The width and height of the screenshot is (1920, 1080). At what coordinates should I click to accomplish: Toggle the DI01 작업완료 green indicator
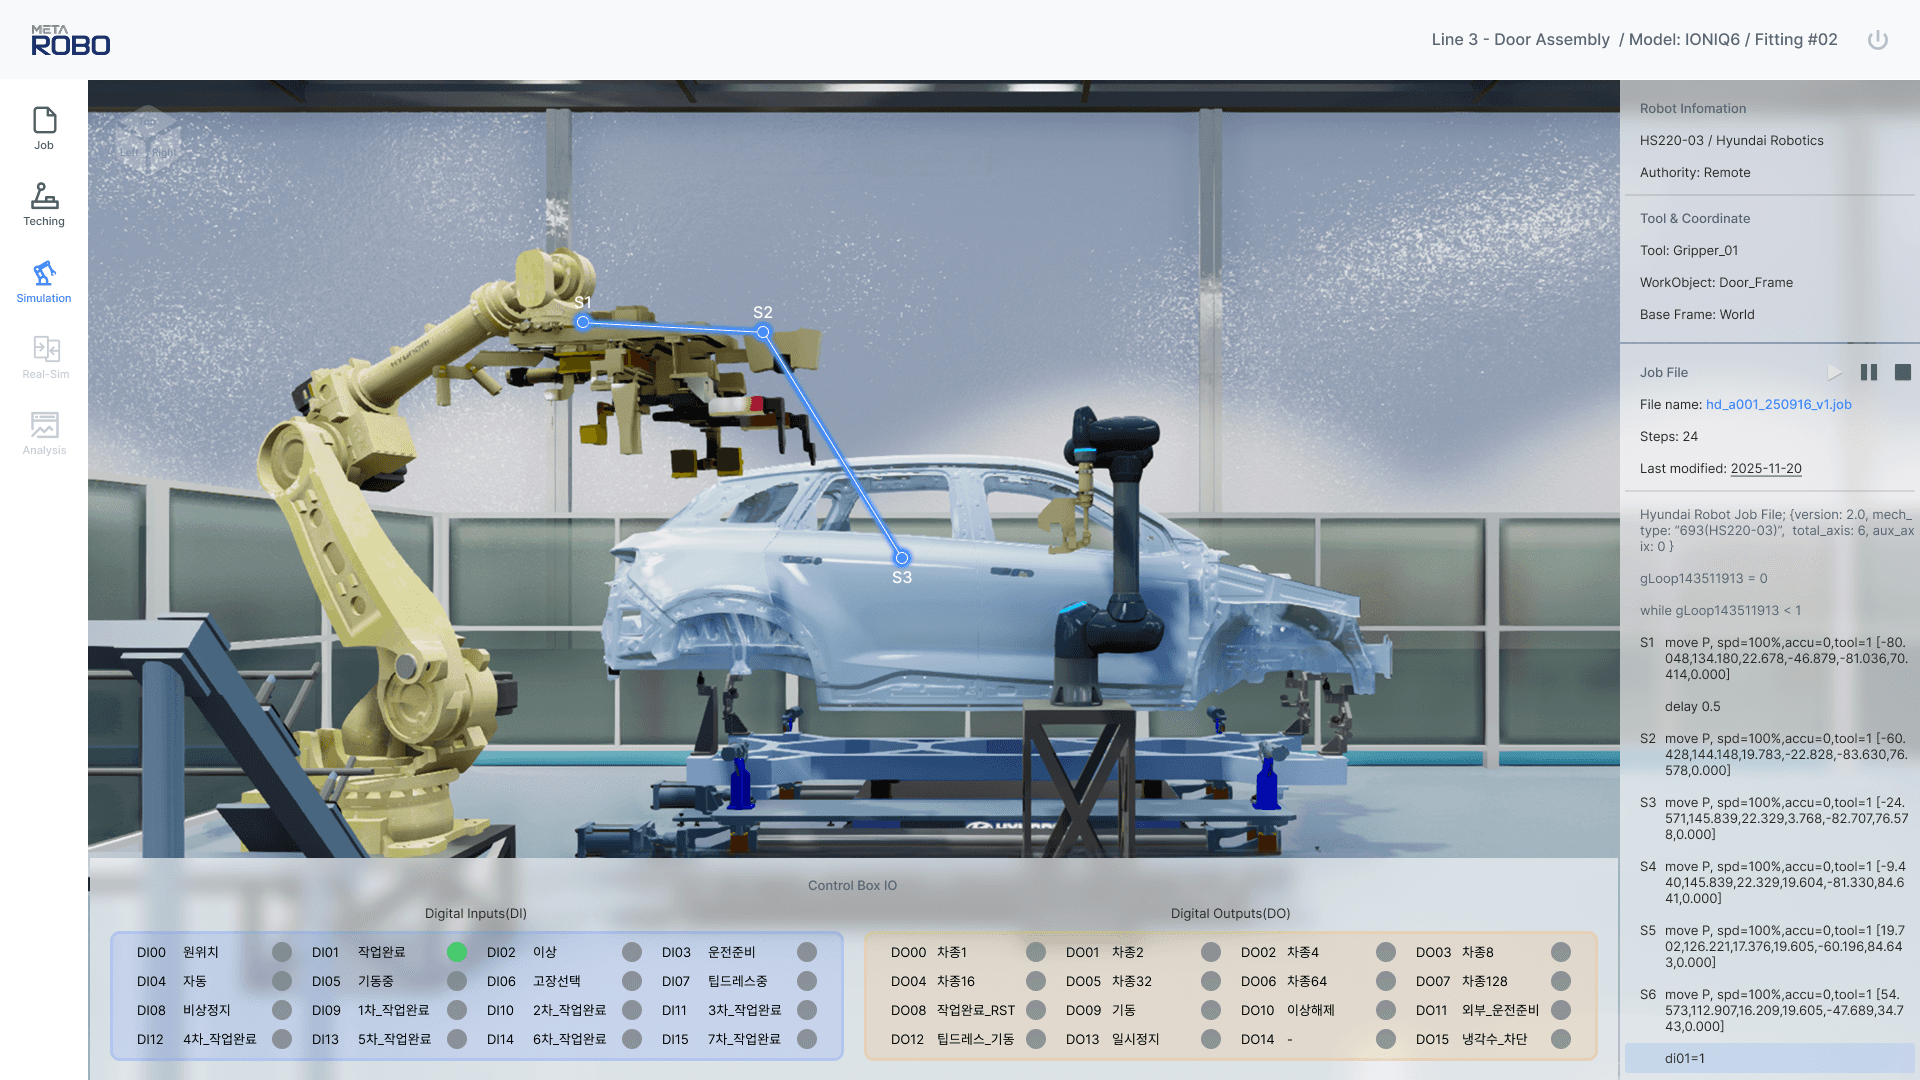click(457, 952)
